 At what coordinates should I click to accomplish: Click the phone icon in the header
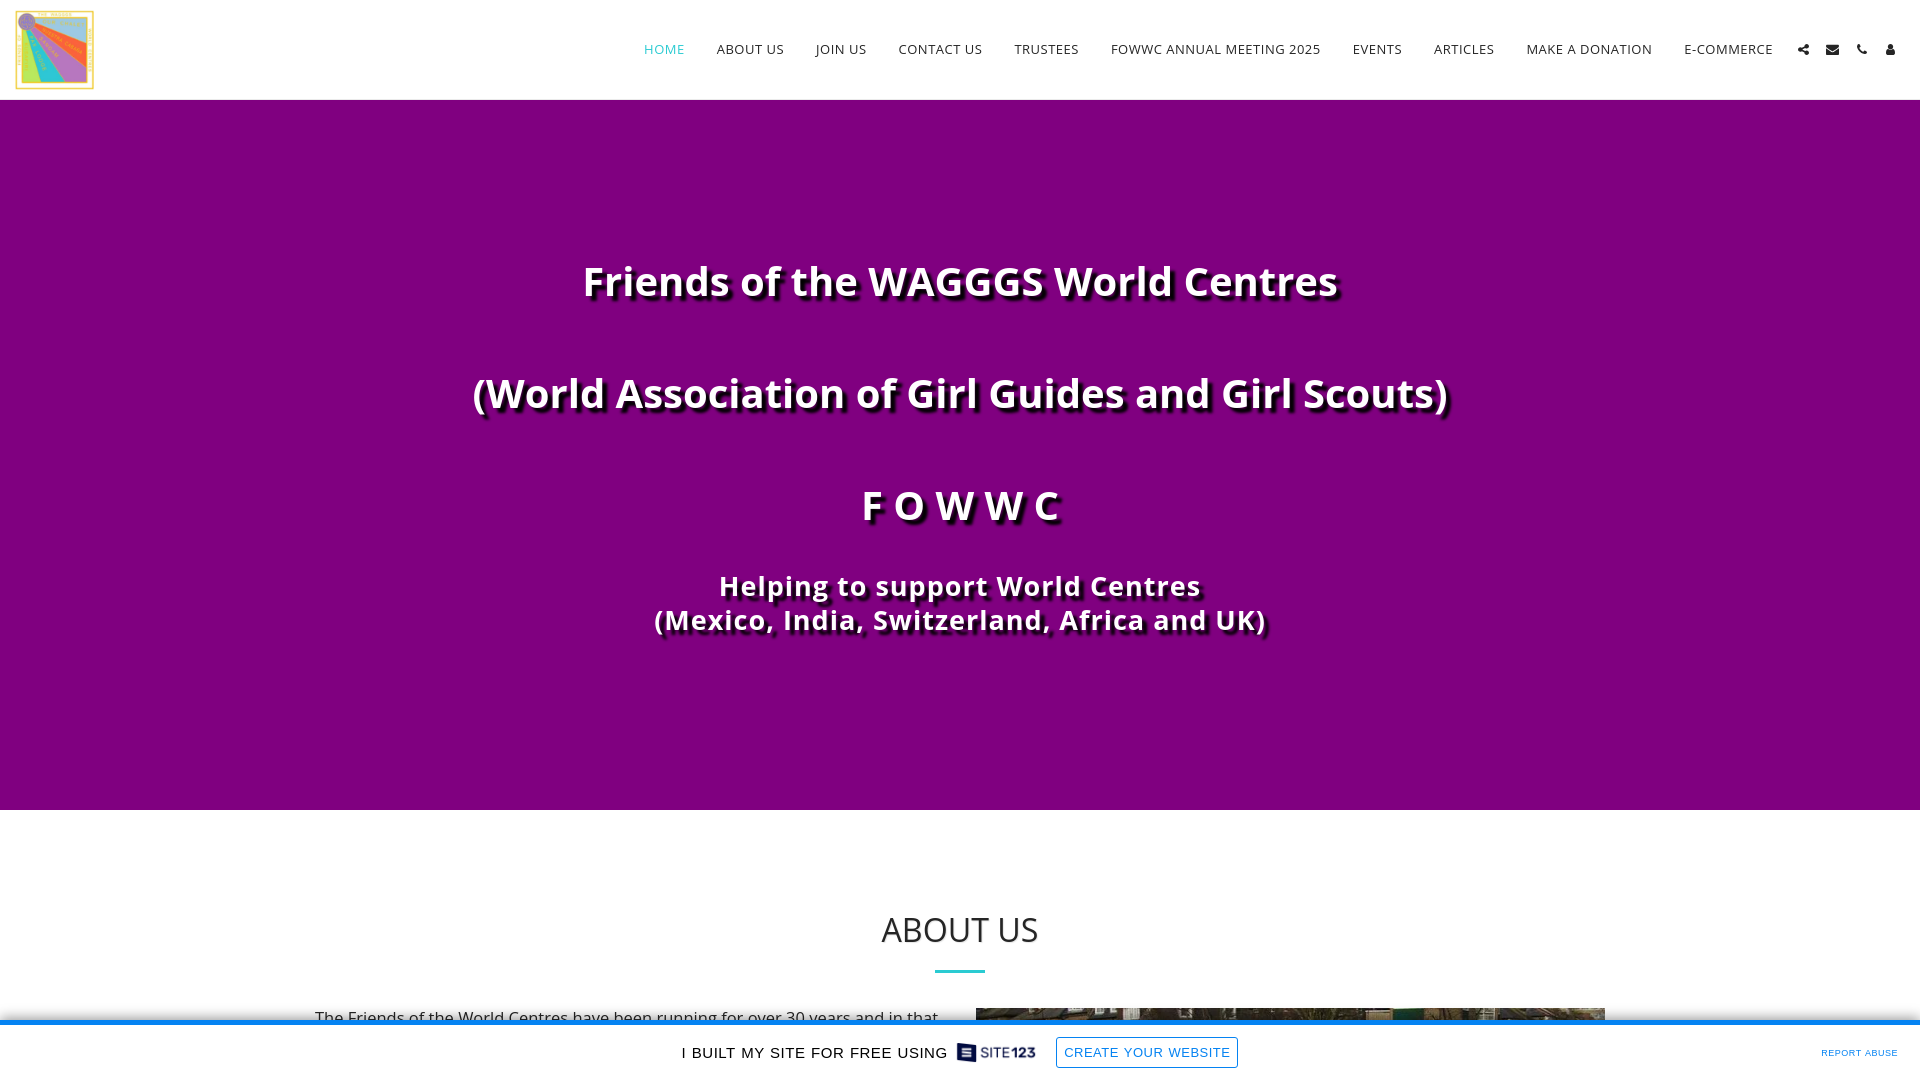click(x=1861, y=50)
